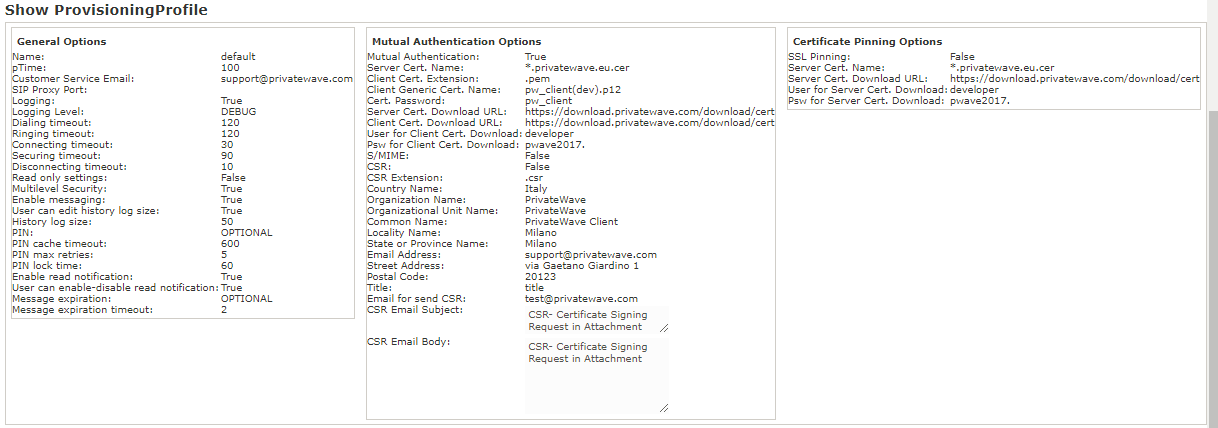Click the 'User can enable-disable read notification' label

[115, 288]
